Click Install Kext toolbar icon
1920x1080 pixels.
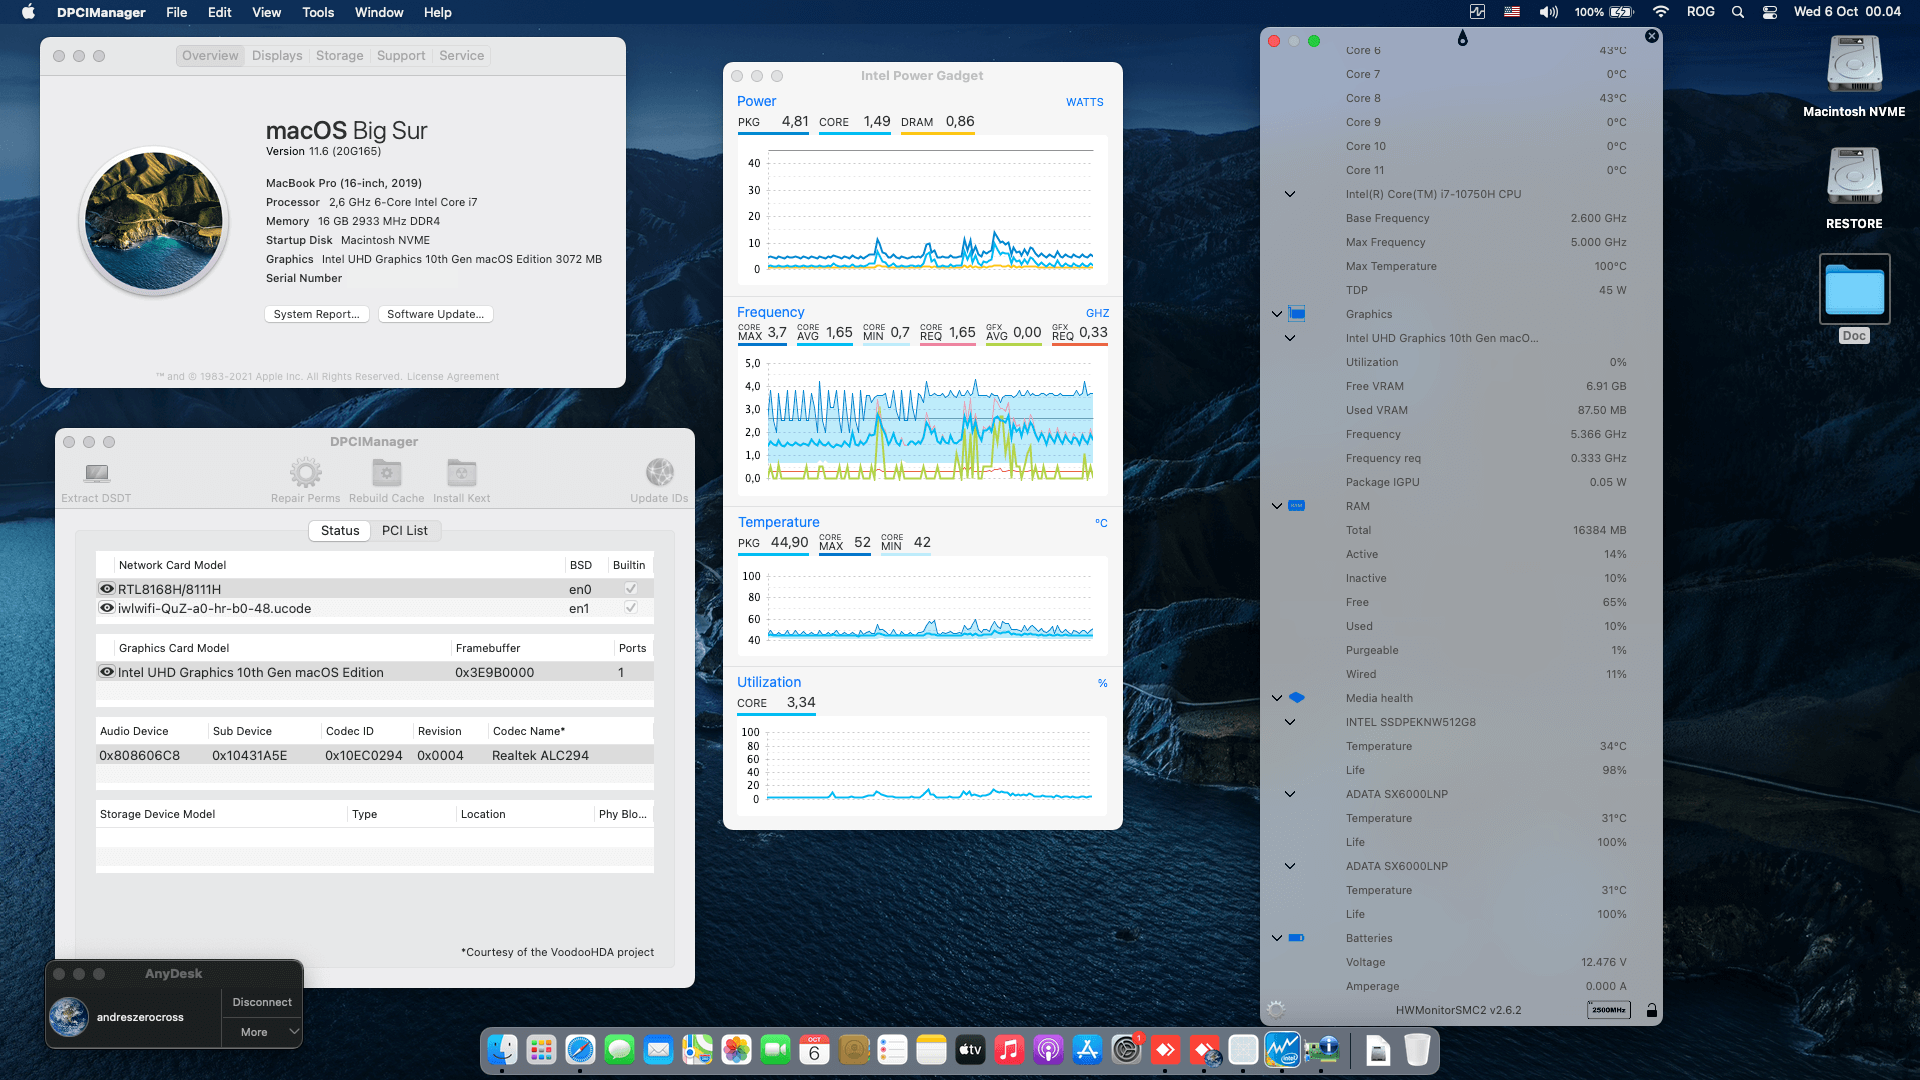point(461,472)
